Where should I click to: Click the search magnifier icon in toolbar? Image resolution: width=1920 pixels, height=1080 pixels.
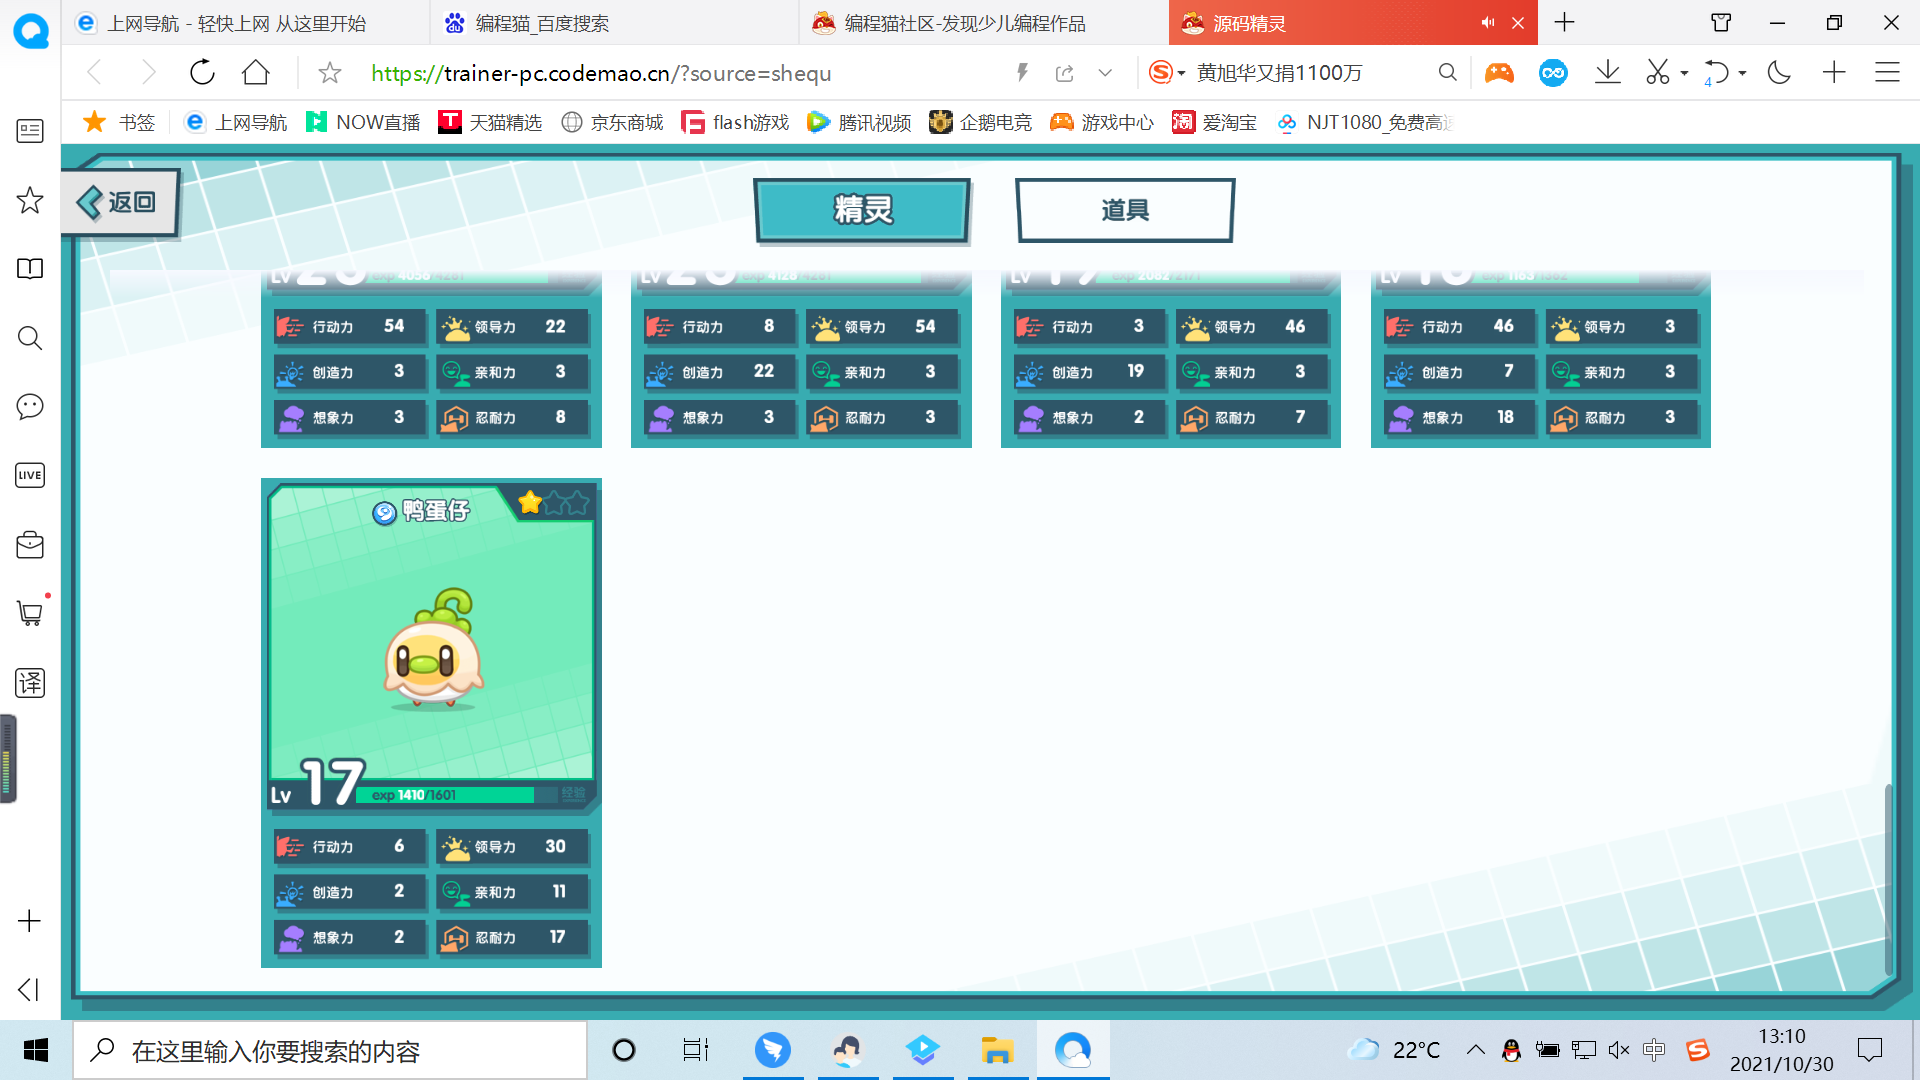pyautogui.click(x=1447, y=72)
